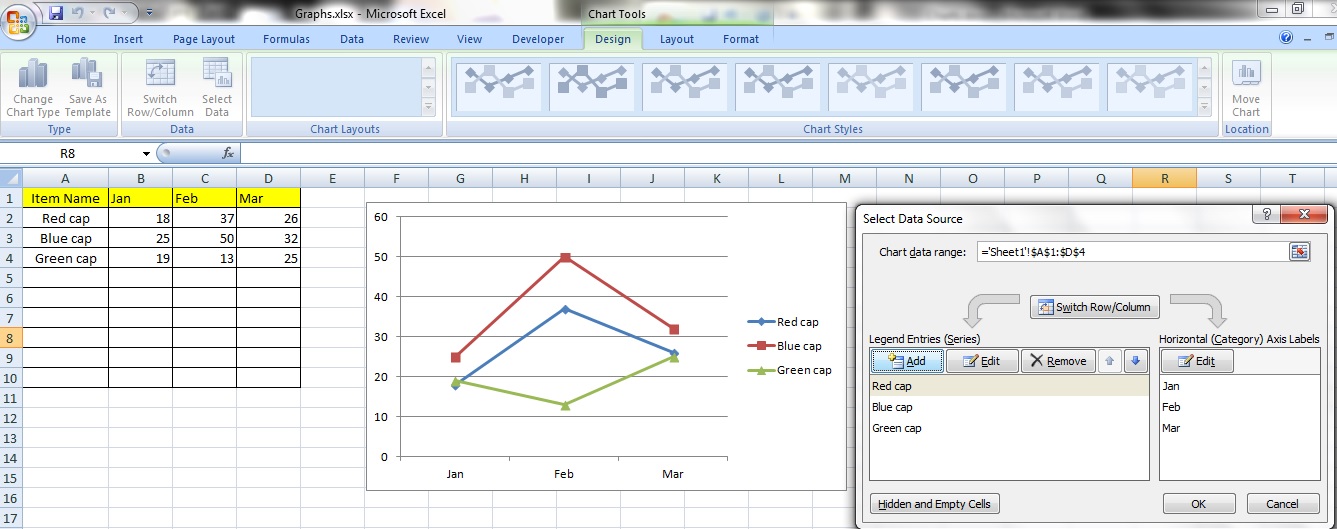Expand the Name Box dropdown
Image resolution: width=1337 pixels, height=529 pixels.
146,154
